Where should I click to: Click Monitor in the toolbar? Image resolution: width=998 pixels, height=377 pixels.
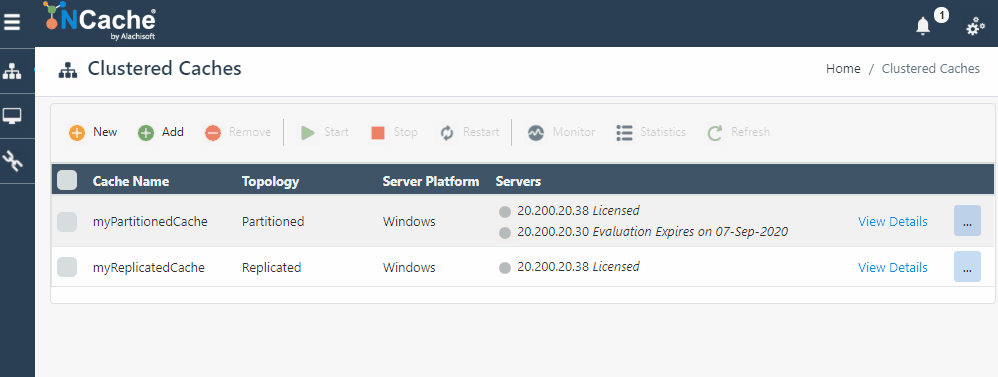[x=561, y=132]
